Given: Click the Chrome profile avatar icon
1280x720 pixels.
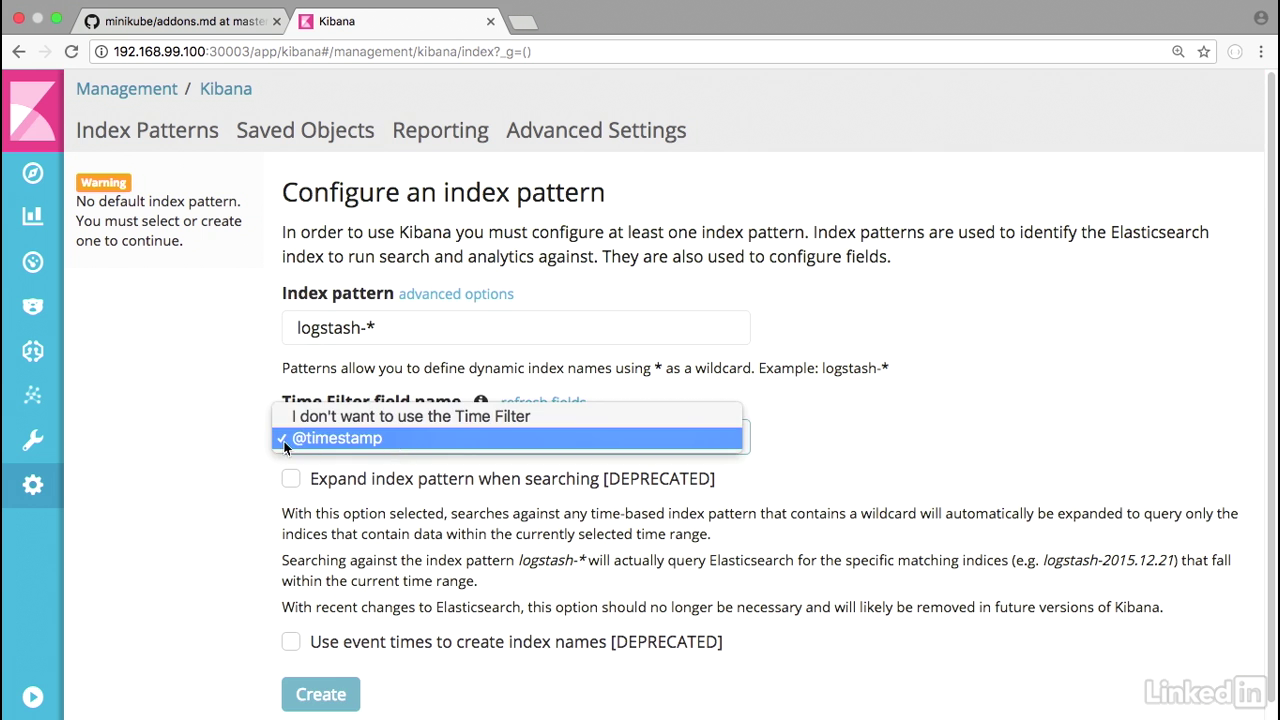Looking at the screenshot, I should 1260,18.
